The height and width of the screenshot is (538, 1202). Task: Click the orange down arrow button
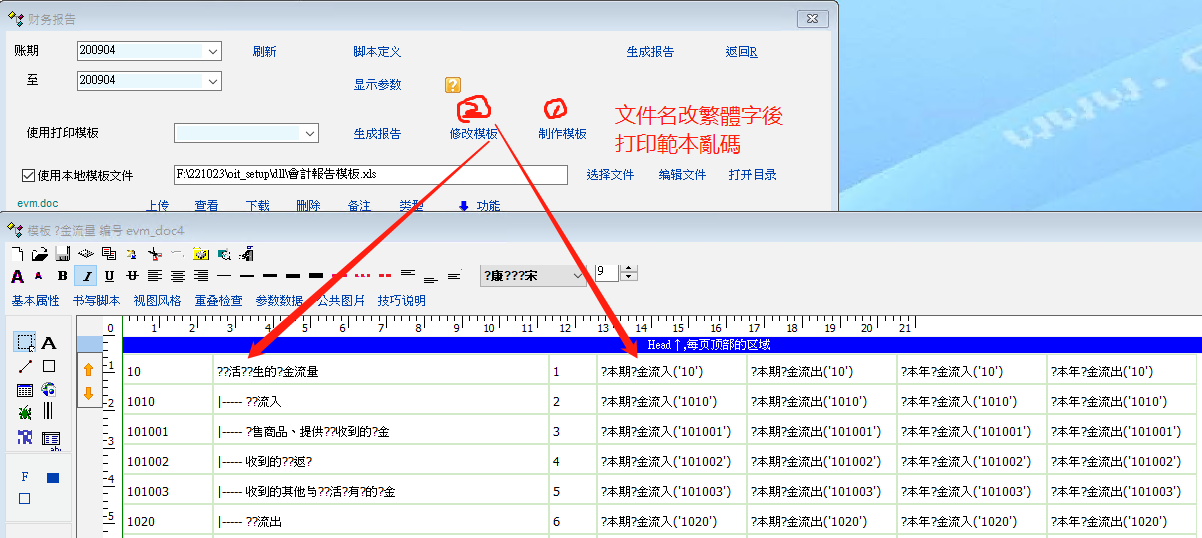pyautogui.click(x=88, y=393)
